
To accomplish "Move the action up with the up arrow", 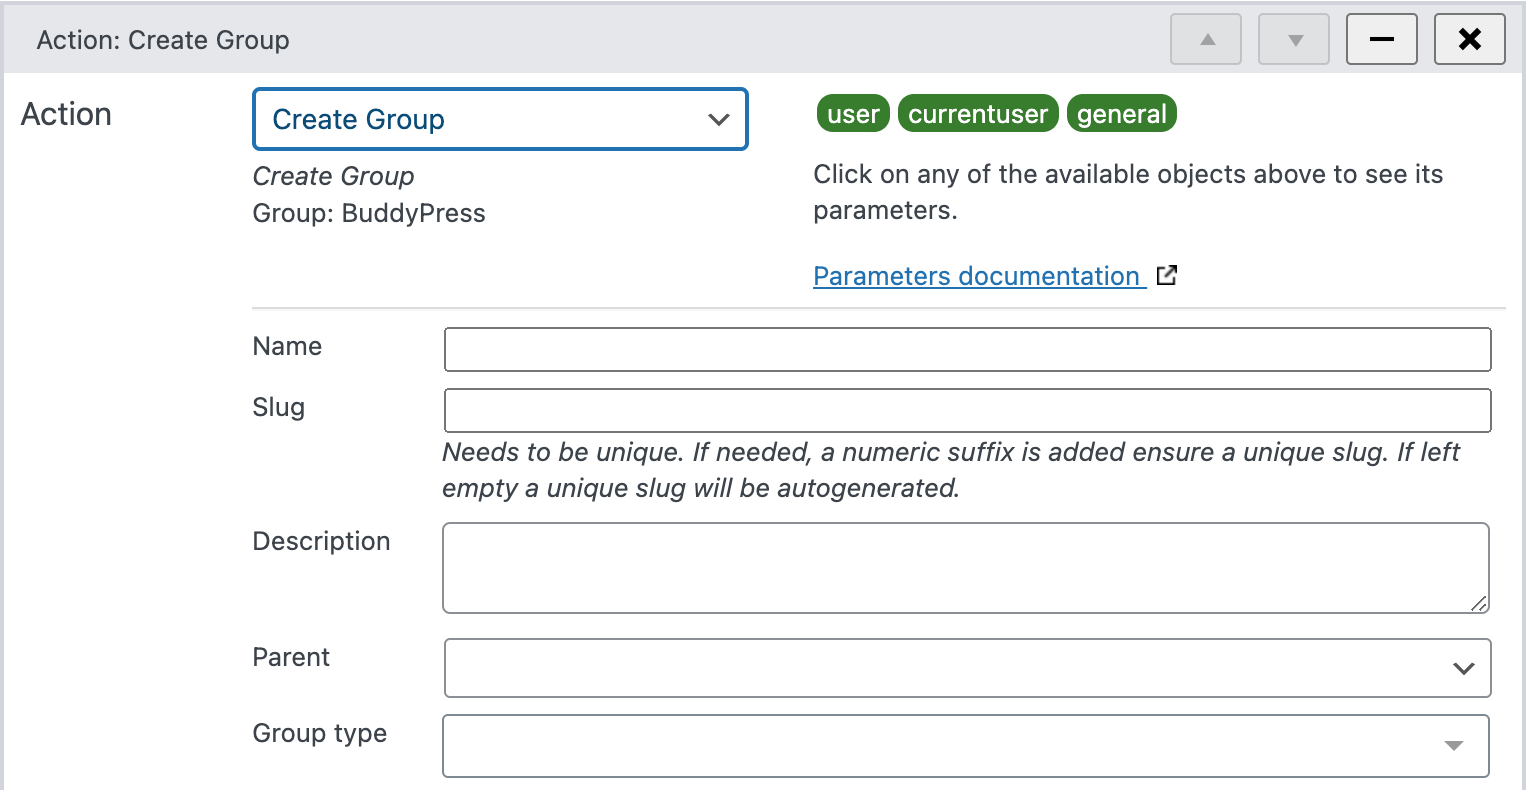I will coord(1205,39).
